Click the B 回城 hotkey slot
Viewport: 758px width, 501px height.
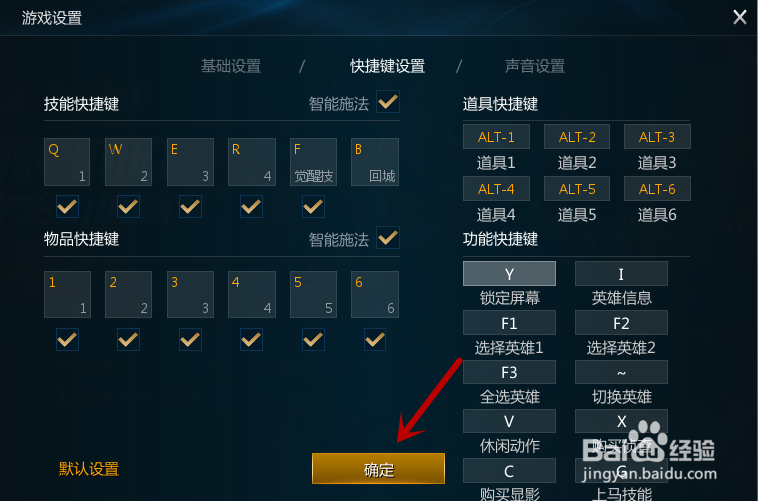pyautogui.click(x=375, y=162)
